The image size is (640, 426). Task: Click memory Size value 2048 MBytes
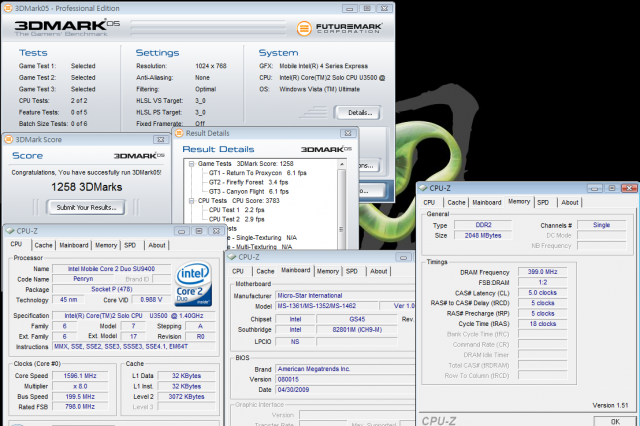(x=483, y=235)
